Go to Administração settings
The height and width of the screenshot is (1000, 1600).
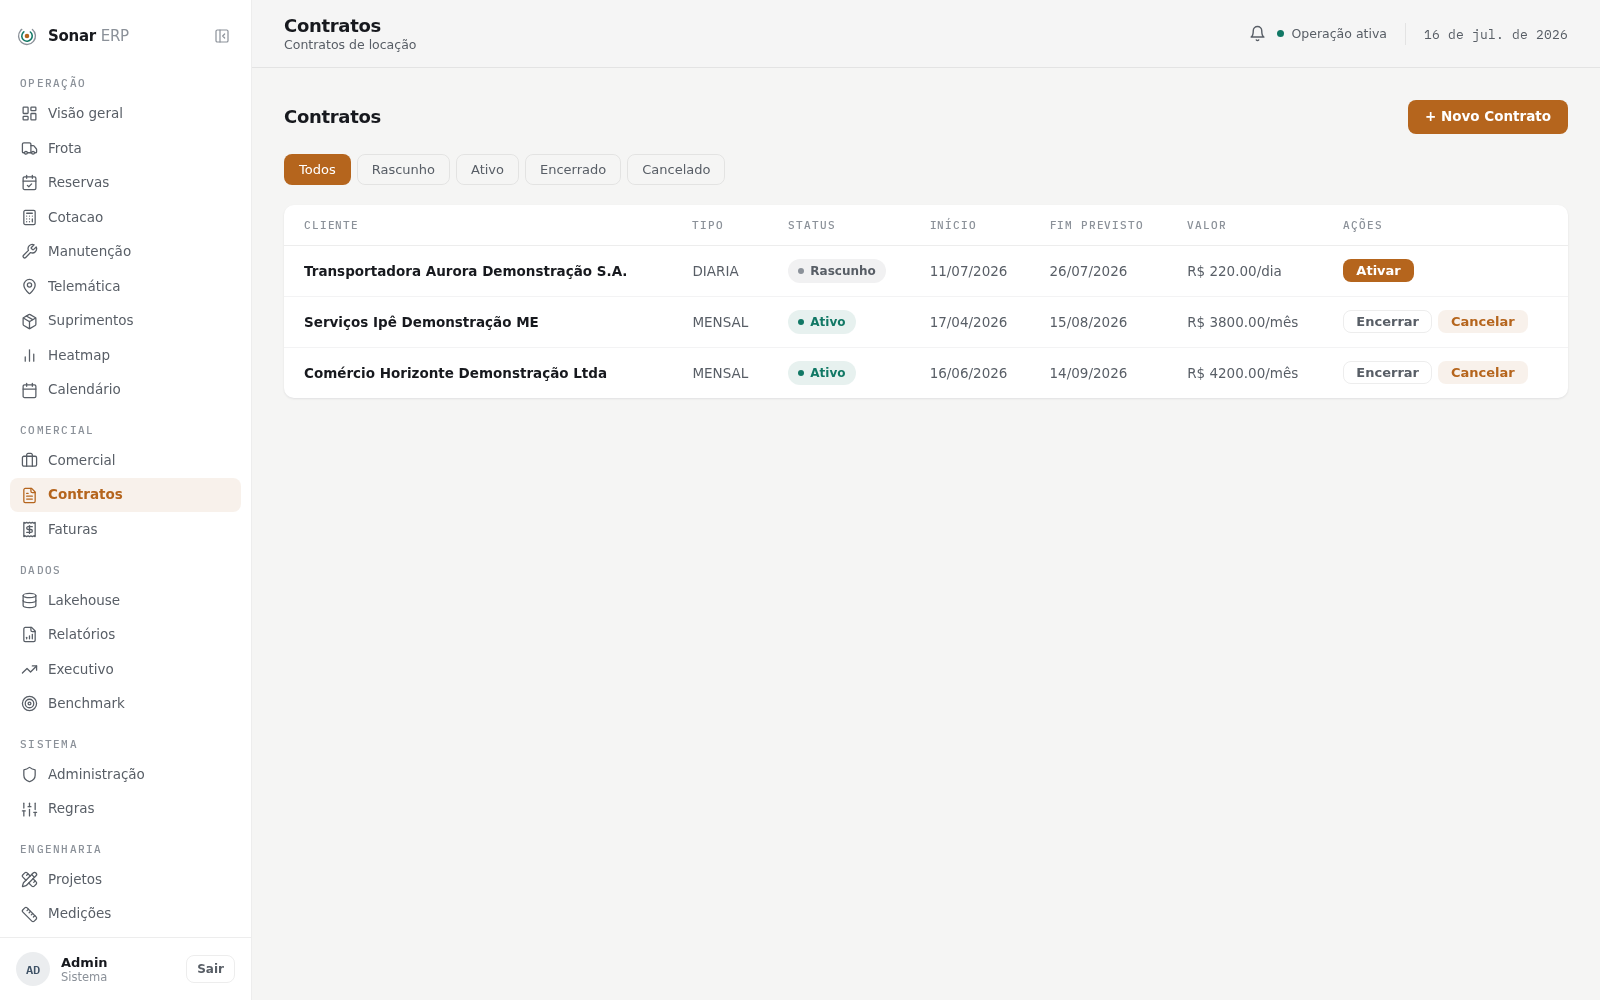coord(125,774)
